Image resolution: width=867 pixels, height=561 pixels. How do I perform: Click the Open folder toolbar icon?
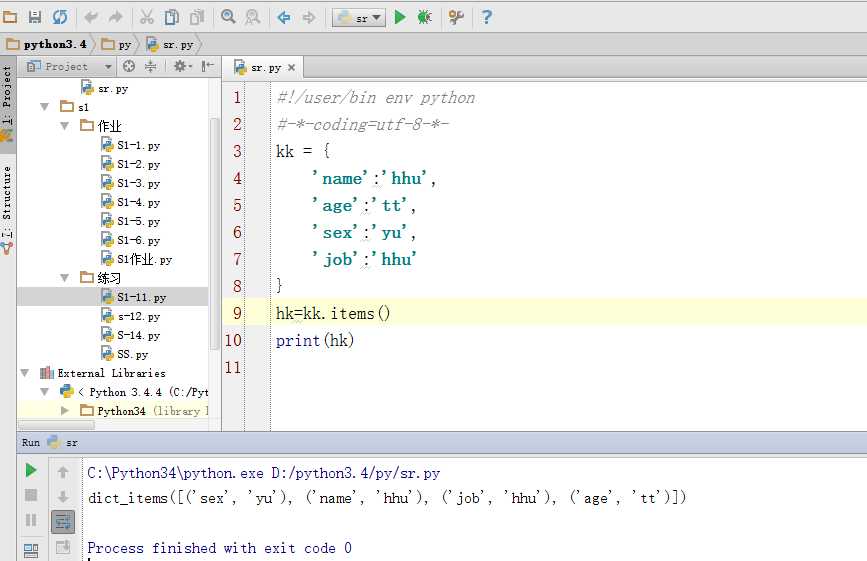[9, 17]
